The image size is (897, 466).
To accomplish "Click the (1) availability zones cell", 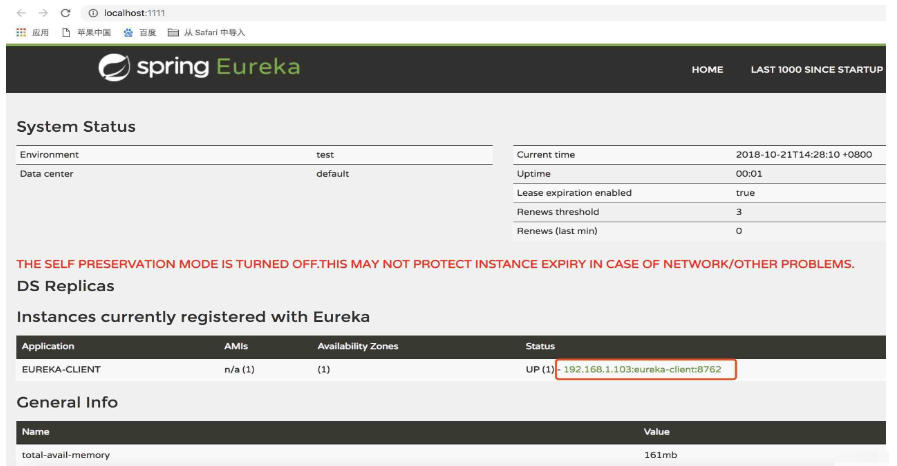I will click(x=324, y=369).
